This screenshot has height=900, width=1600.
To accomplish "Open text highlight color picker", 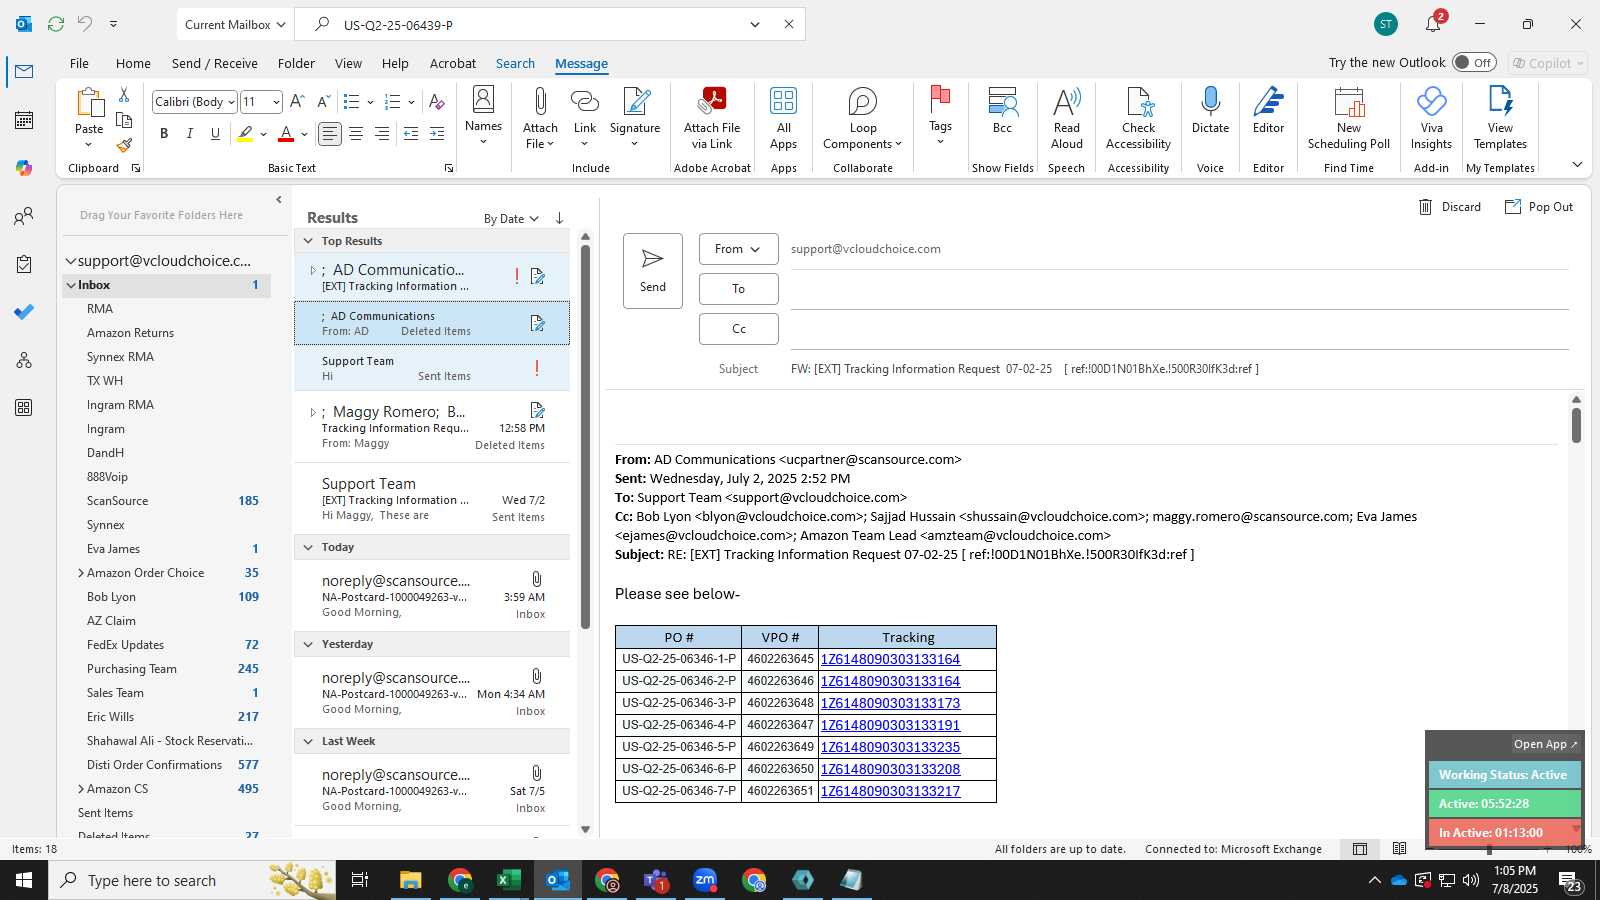I will (263, 134).
